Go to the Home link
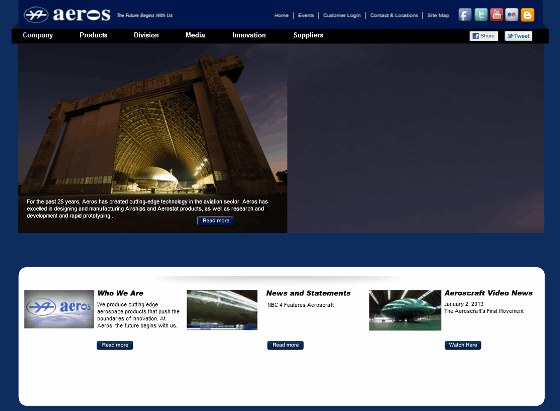 tap(281, 15)
